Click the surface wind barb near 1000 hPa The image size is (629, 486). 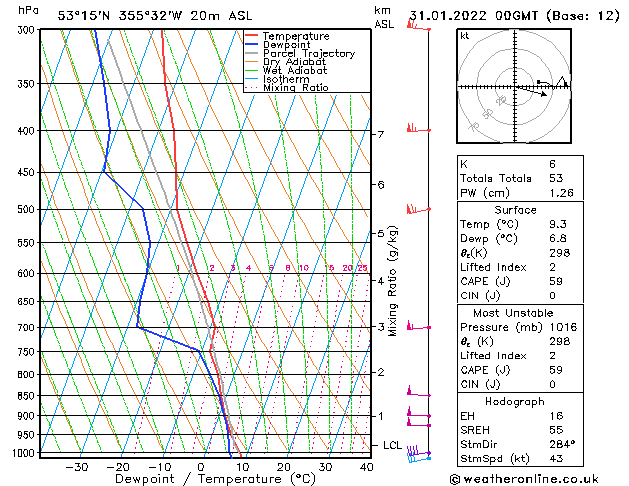click(x=418, y=456)
